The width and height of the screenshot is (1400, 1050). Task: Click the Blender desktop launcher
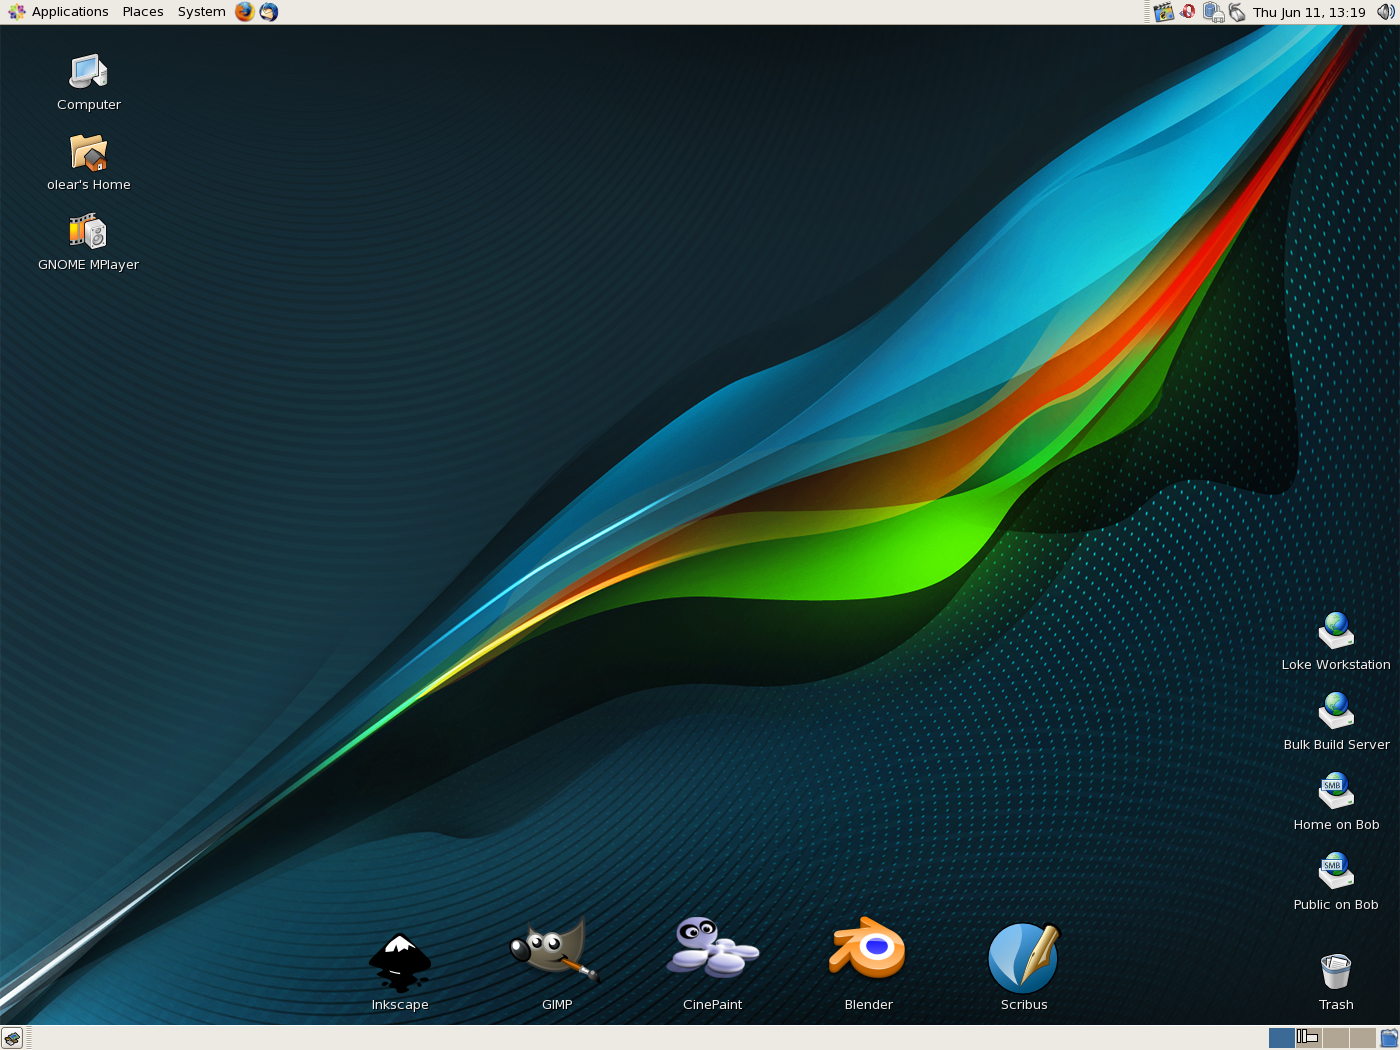868,950
